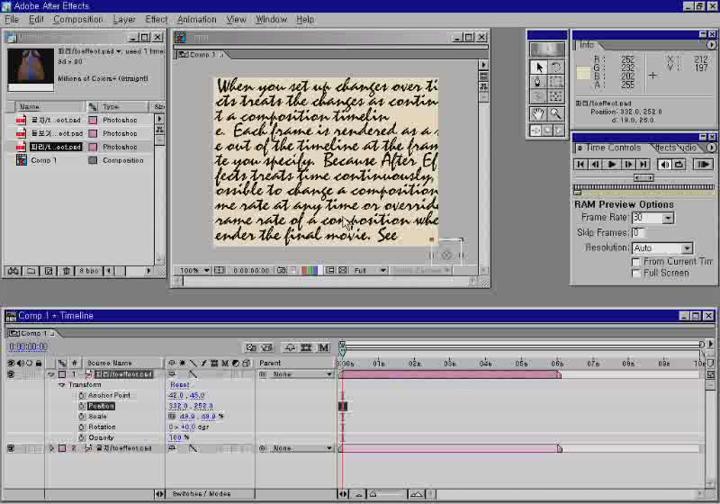The width and height of the screenshot is (720, 504).
Task: Click the Opacity value 100
Action: tap(175, 437)
